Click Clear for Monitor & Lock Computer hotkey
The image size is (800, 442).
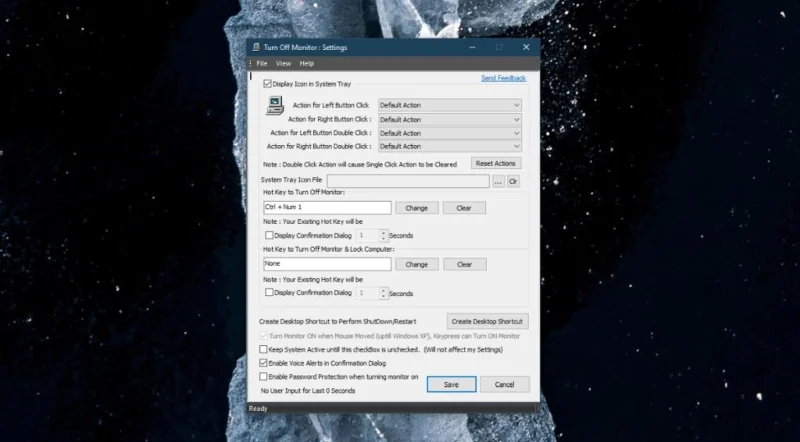click(x=464, y=264)
